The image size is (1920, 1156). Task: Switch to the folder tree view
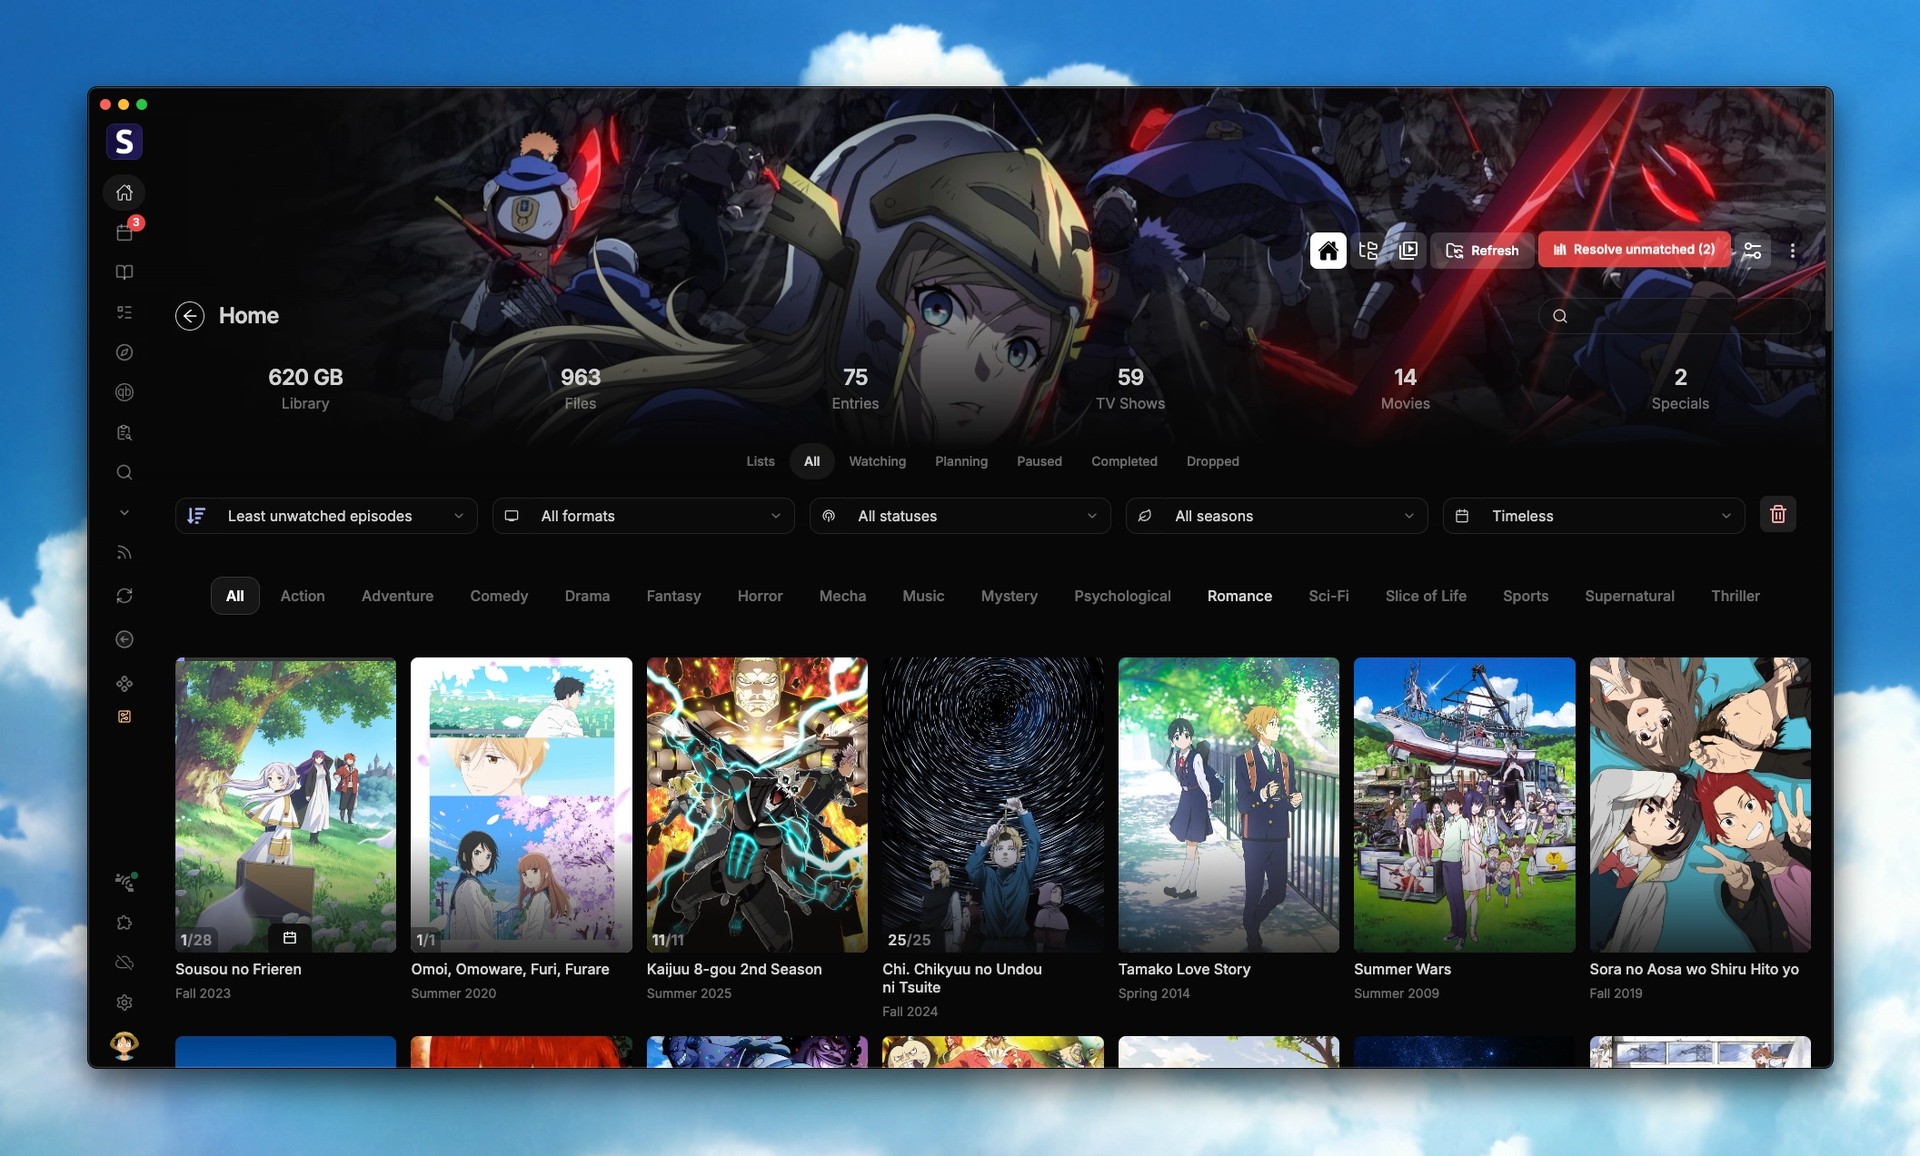(x=1368, y=250)
